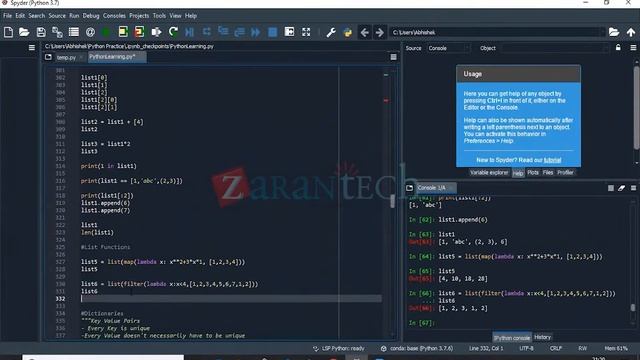Open the Object combo box
Screen dimensions: 640x360
(555, 48)
